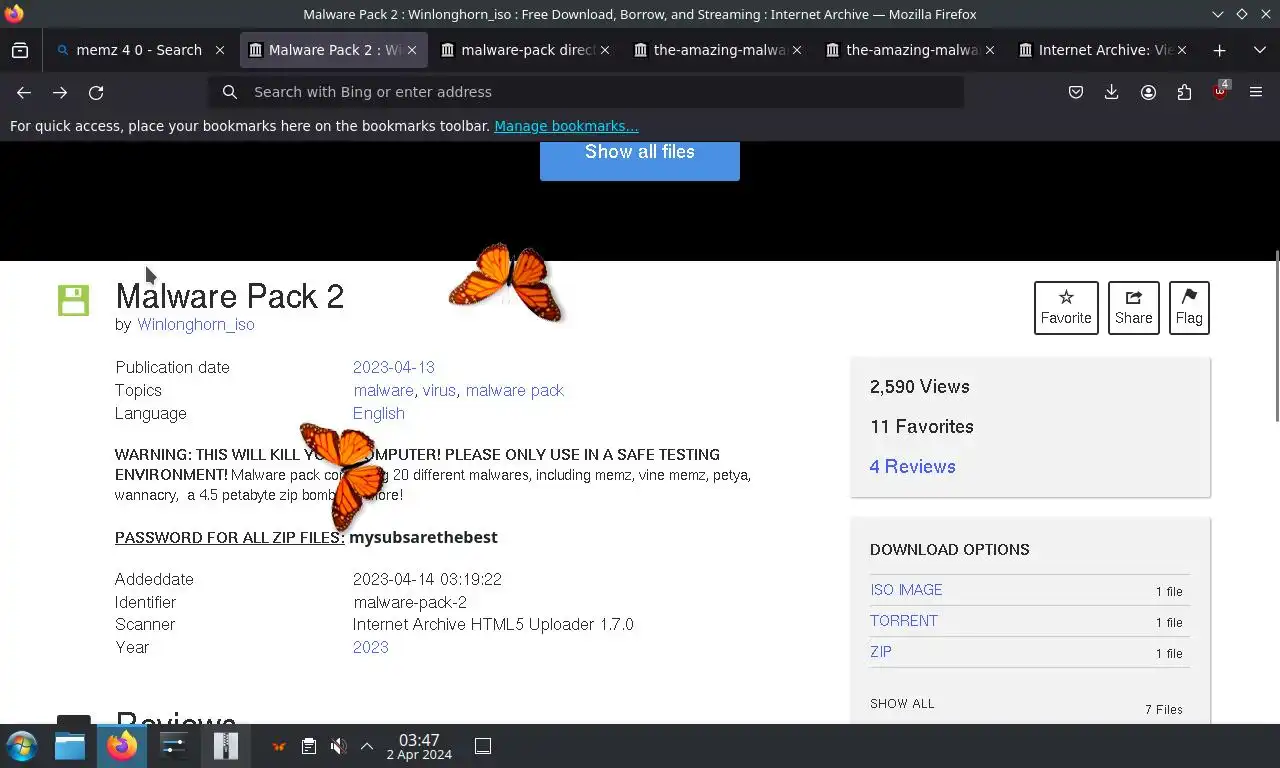
Task: Jump to the 4 Reviews link
Action: (913, 466)
